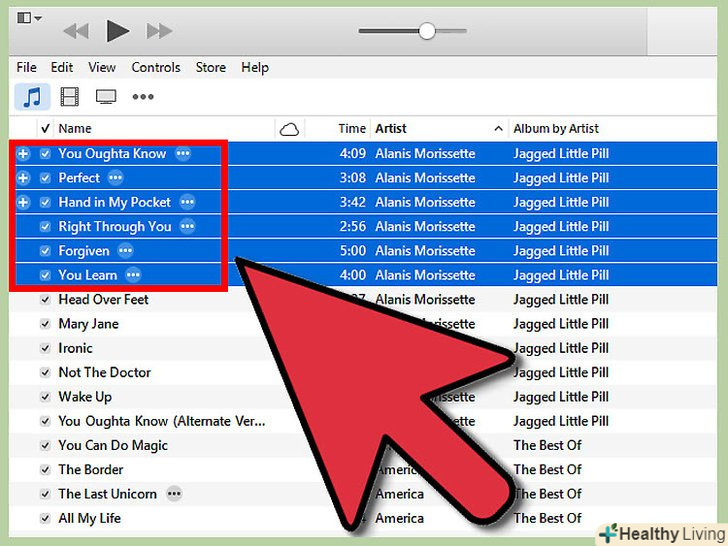Toggle Artist column sort arrow
728x546 pixels.
[x=498, y=129]
